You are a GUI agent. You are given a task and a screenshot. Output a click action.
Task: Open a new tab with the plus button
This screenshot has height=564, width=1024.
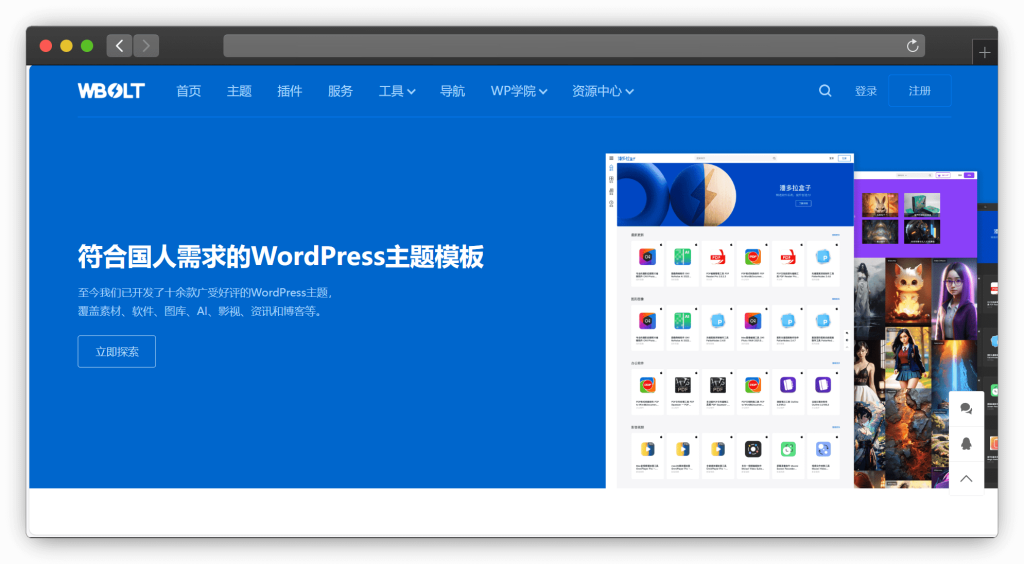coord(984,53)
